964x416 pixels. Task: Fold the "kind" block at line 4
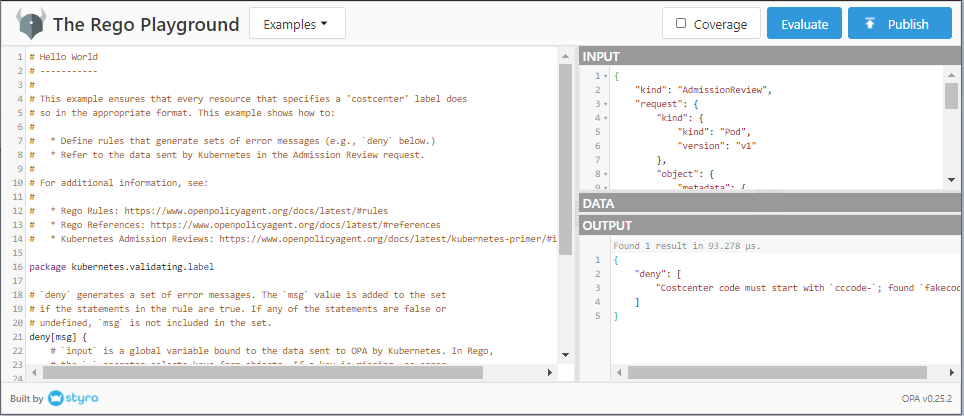pyautogui.click(x=606, y=118)
